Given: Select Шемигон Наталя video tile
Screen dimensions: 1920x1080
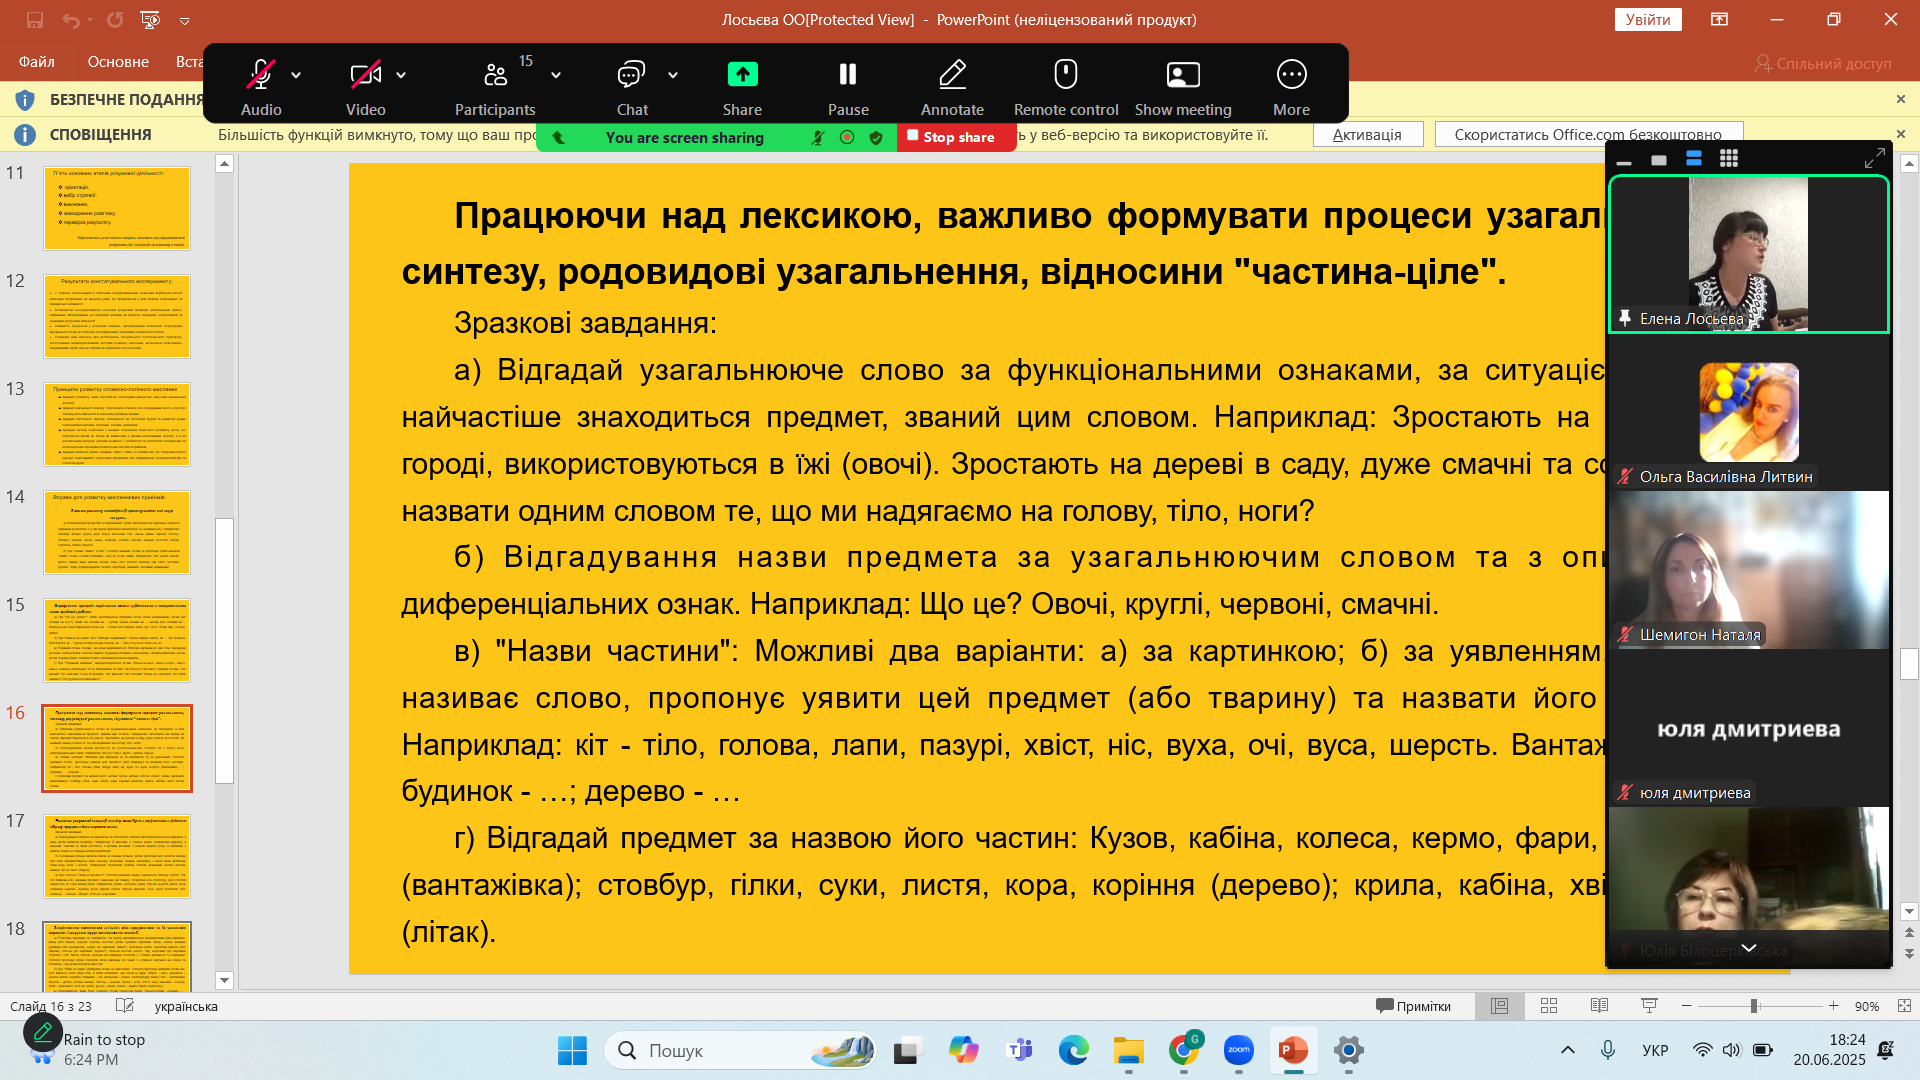Looking at the screenshot, I should point(1748,570).
